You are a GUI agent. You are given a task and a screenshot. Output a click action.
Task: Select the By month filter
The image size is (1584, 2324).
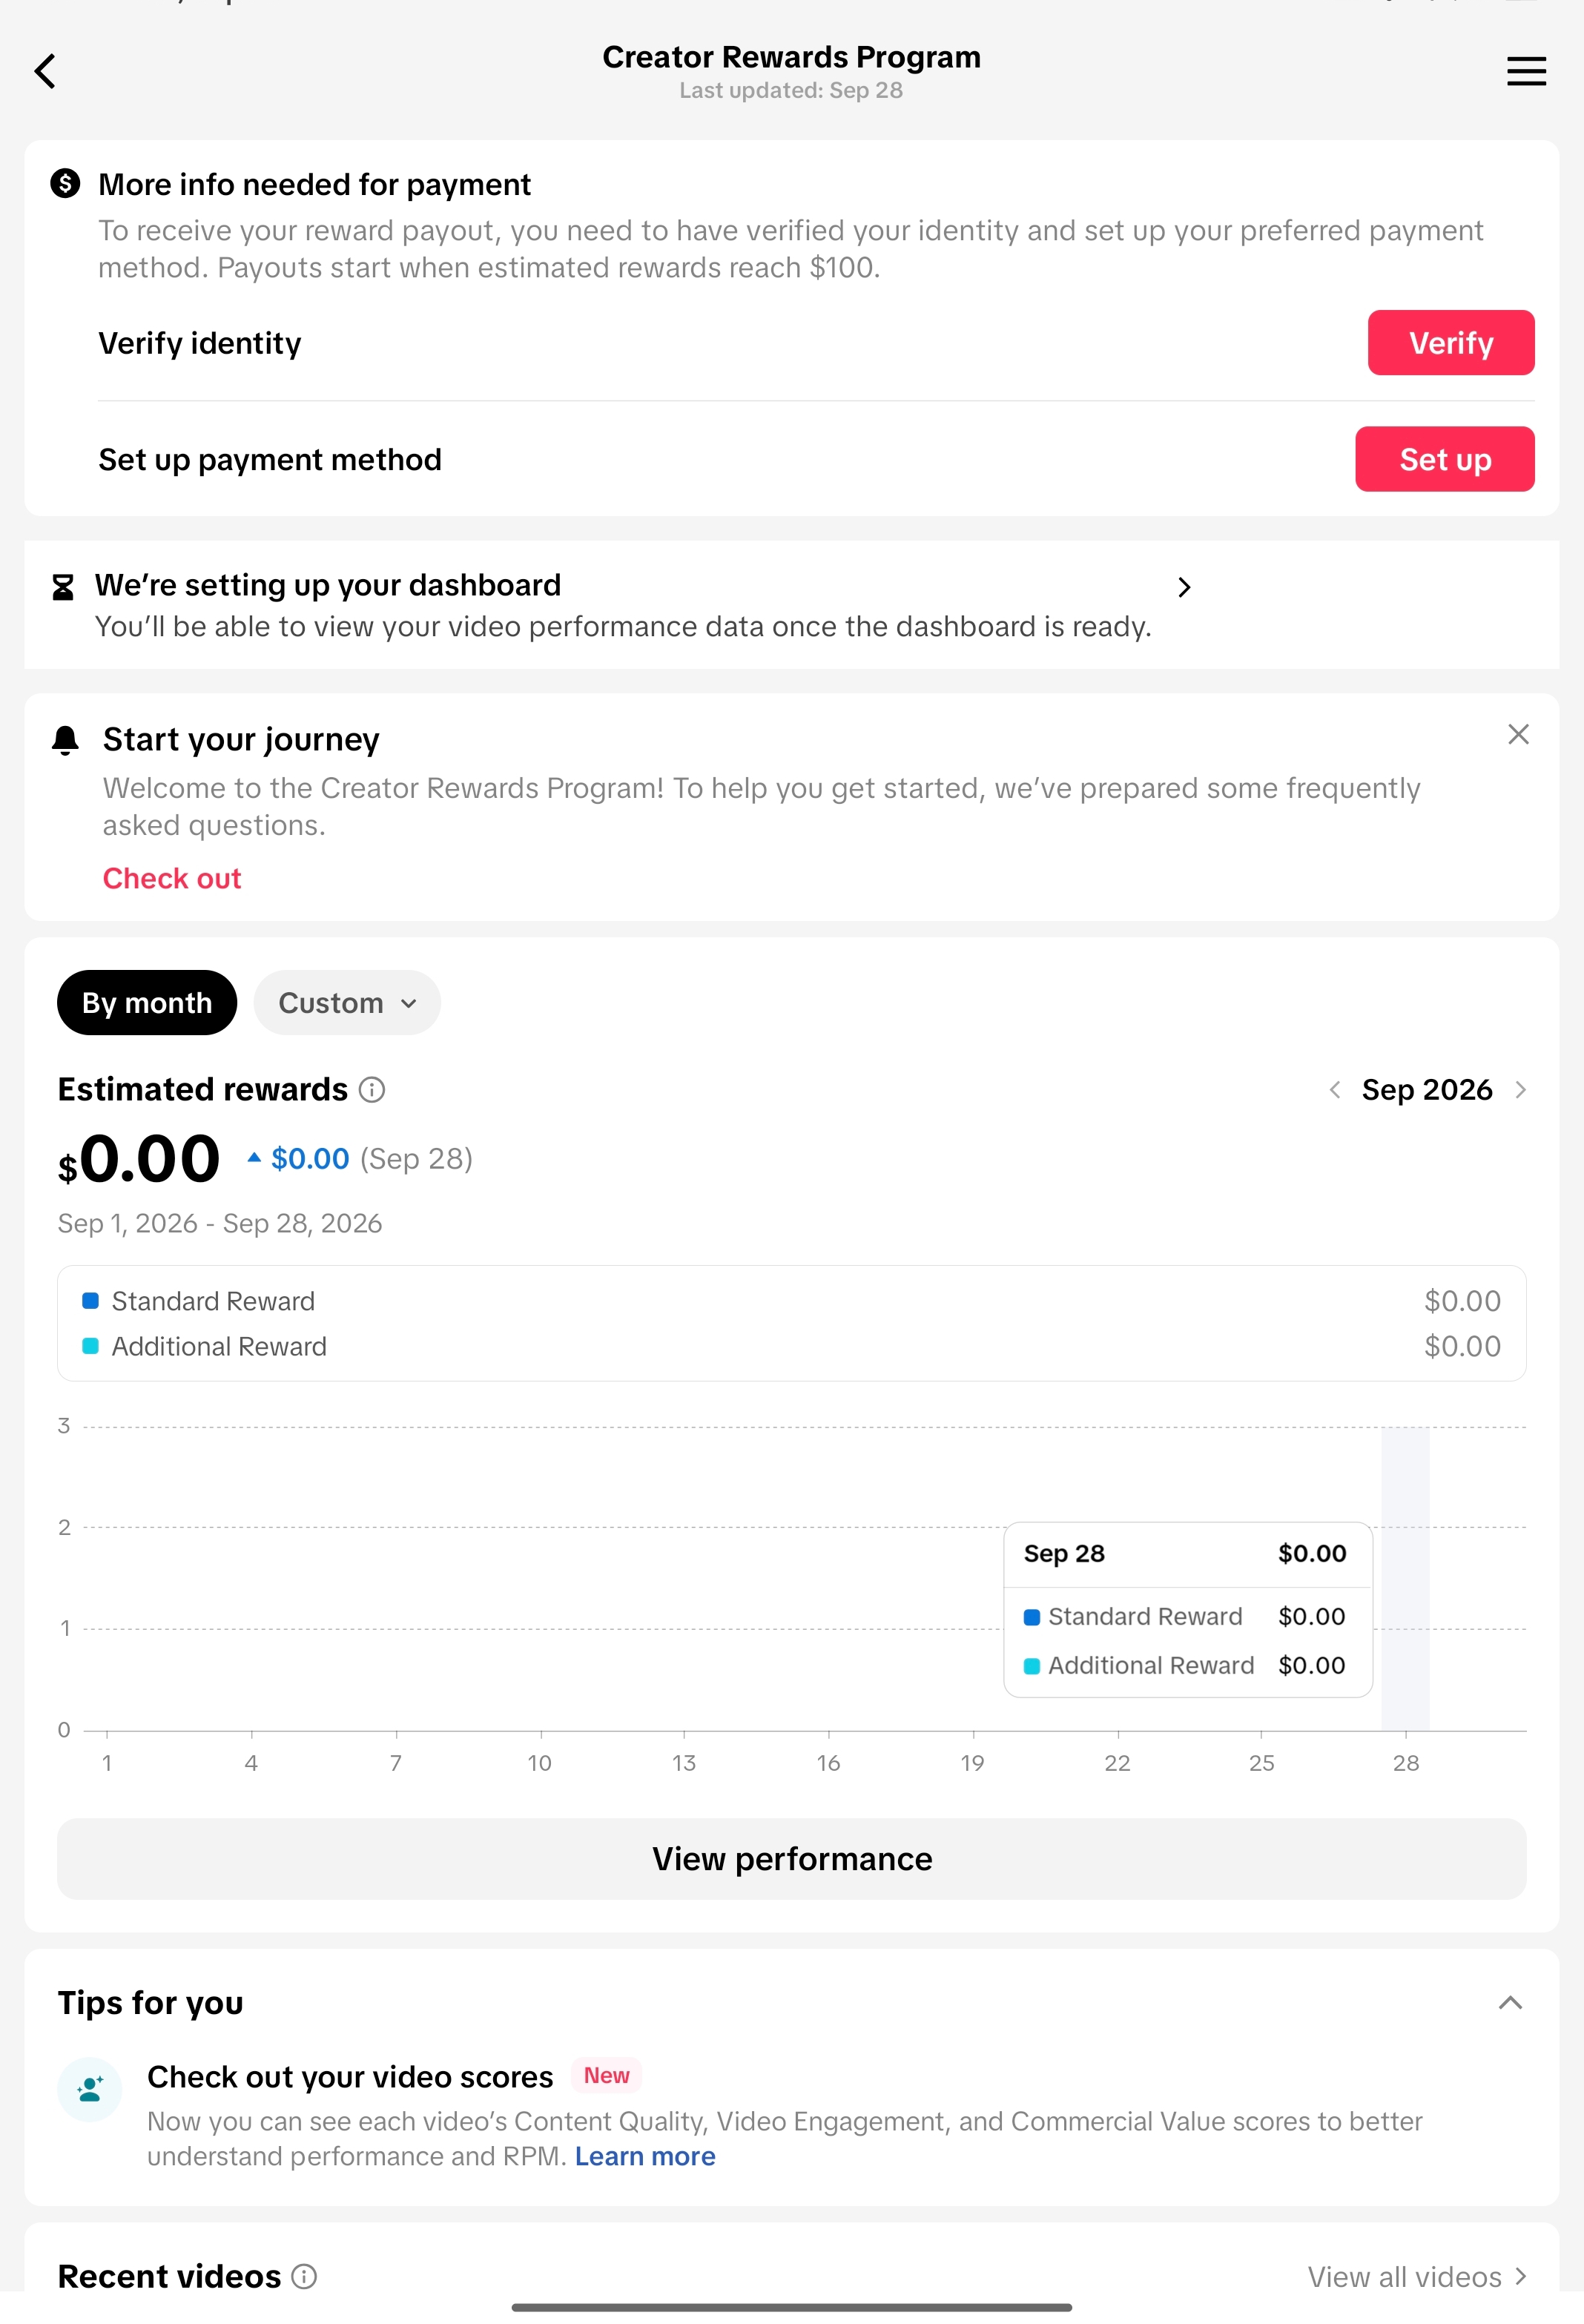point(147,1003)
